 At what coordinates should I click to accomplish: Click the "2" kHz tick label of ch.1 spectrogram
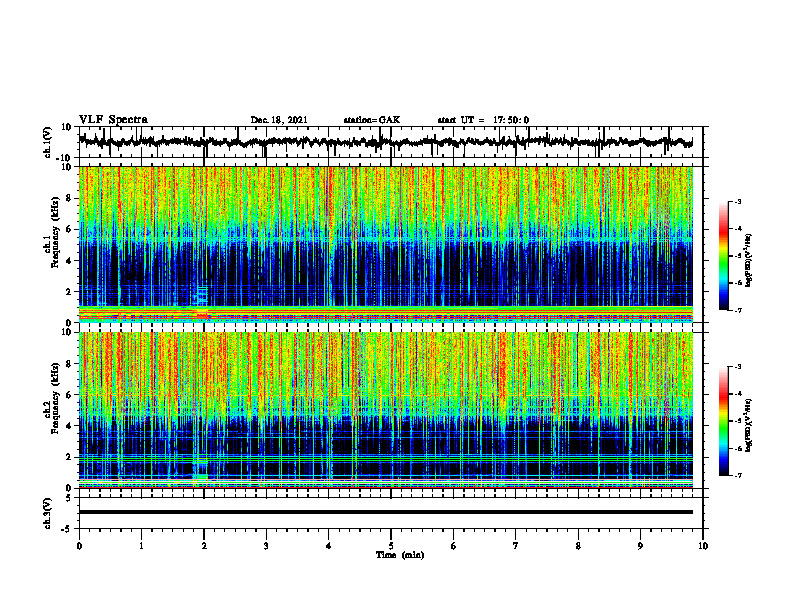[x=70, y=292]
